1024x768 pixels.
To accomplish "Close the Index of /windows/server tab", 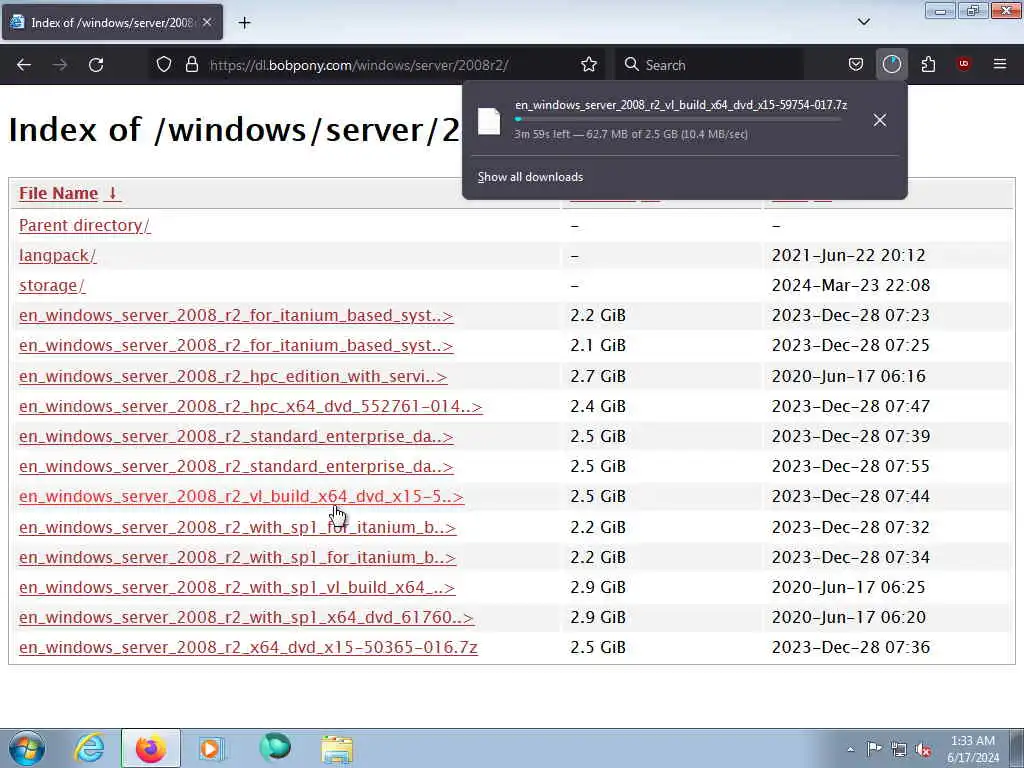I will (x=207, y=22).
